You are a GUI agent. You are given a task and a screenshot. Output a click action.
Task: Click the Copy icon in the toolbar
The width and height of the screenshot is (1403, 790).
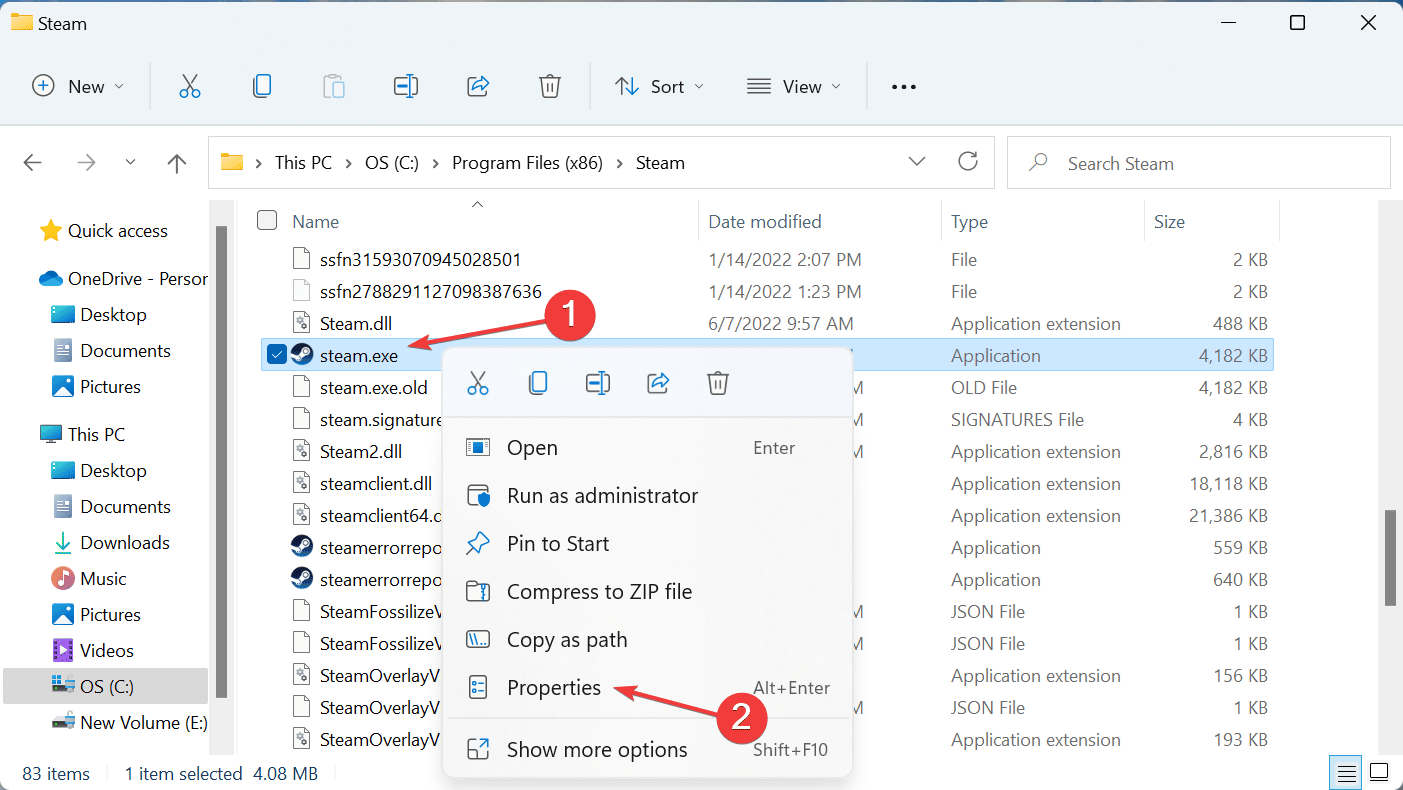coord(262,86)
